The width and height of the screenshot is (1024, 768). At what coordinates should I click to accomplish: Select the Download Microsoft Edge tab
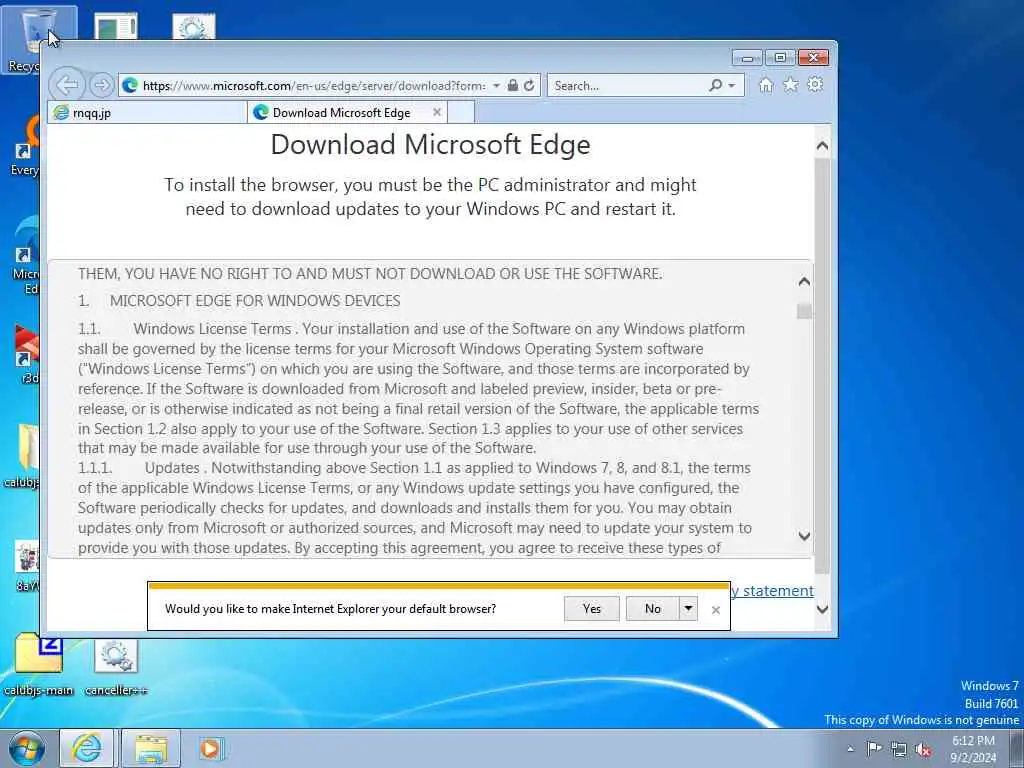coord(347,112)
